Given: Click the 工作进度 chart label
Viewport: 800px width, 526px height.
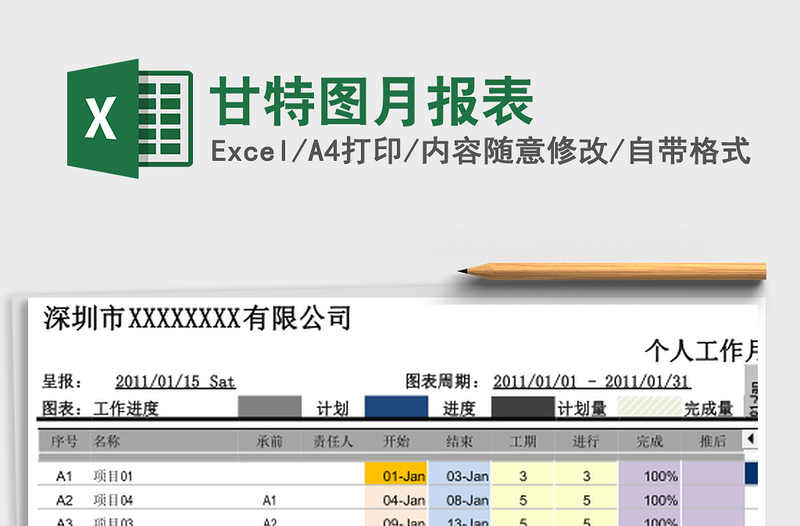Looking at the screenshot, I should tap(126, 408).
